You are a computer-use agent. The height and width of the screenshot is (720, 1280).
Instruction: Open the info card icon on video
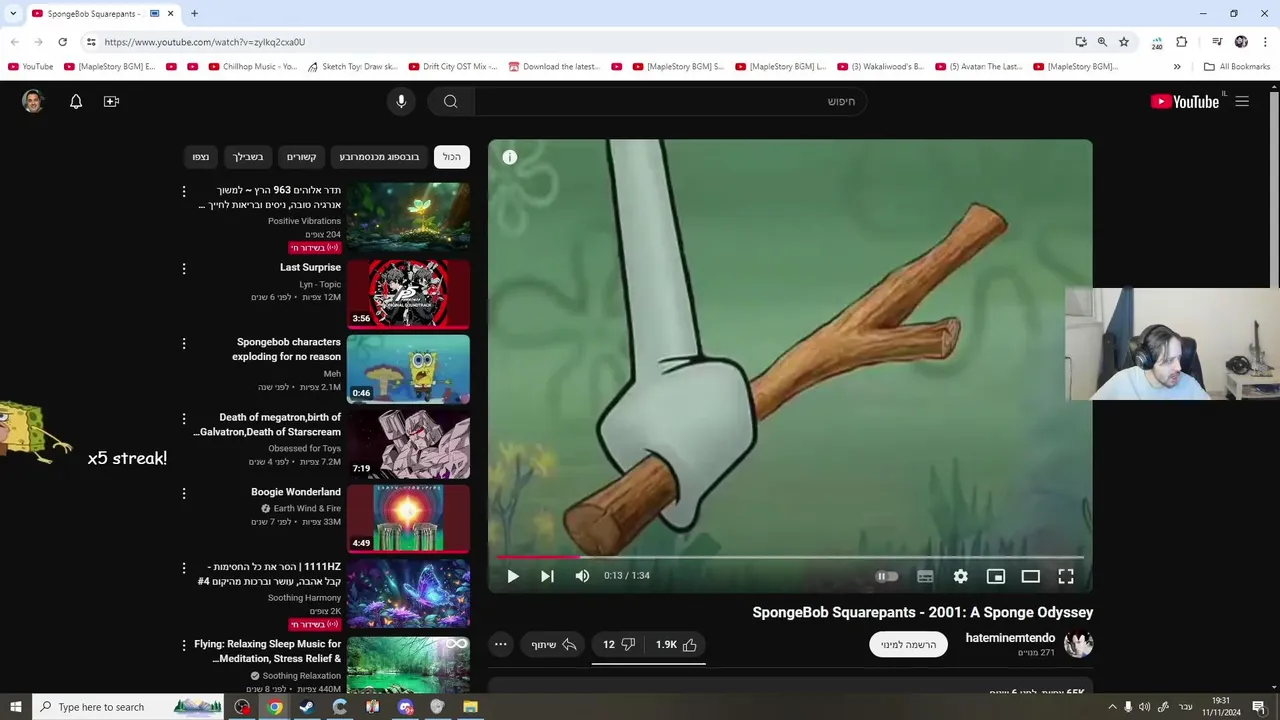509,157
